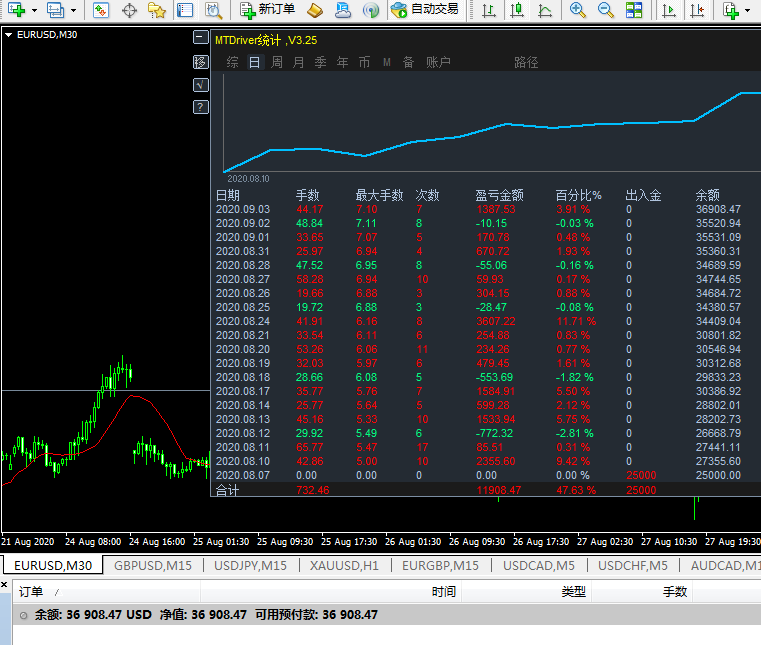
Task: Click the 2020.09.03 date row
Action: pyautogui.click(x=488, y=209)
